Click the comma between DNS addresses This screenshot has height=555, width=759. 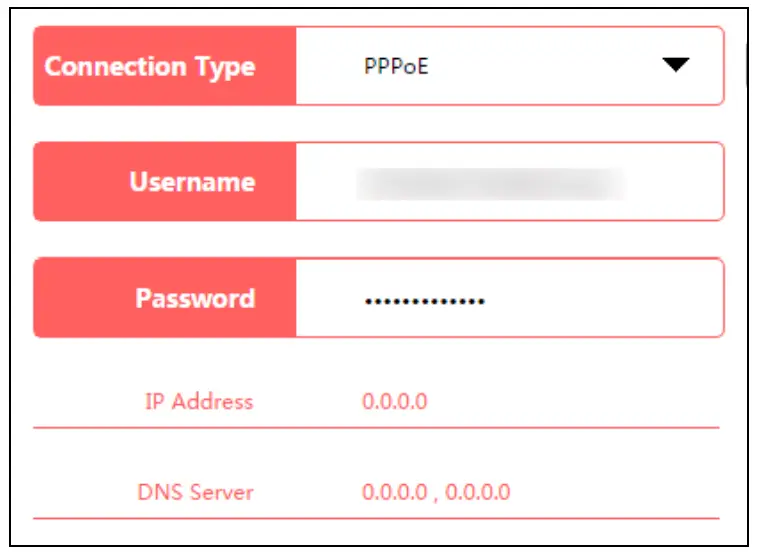437,496
